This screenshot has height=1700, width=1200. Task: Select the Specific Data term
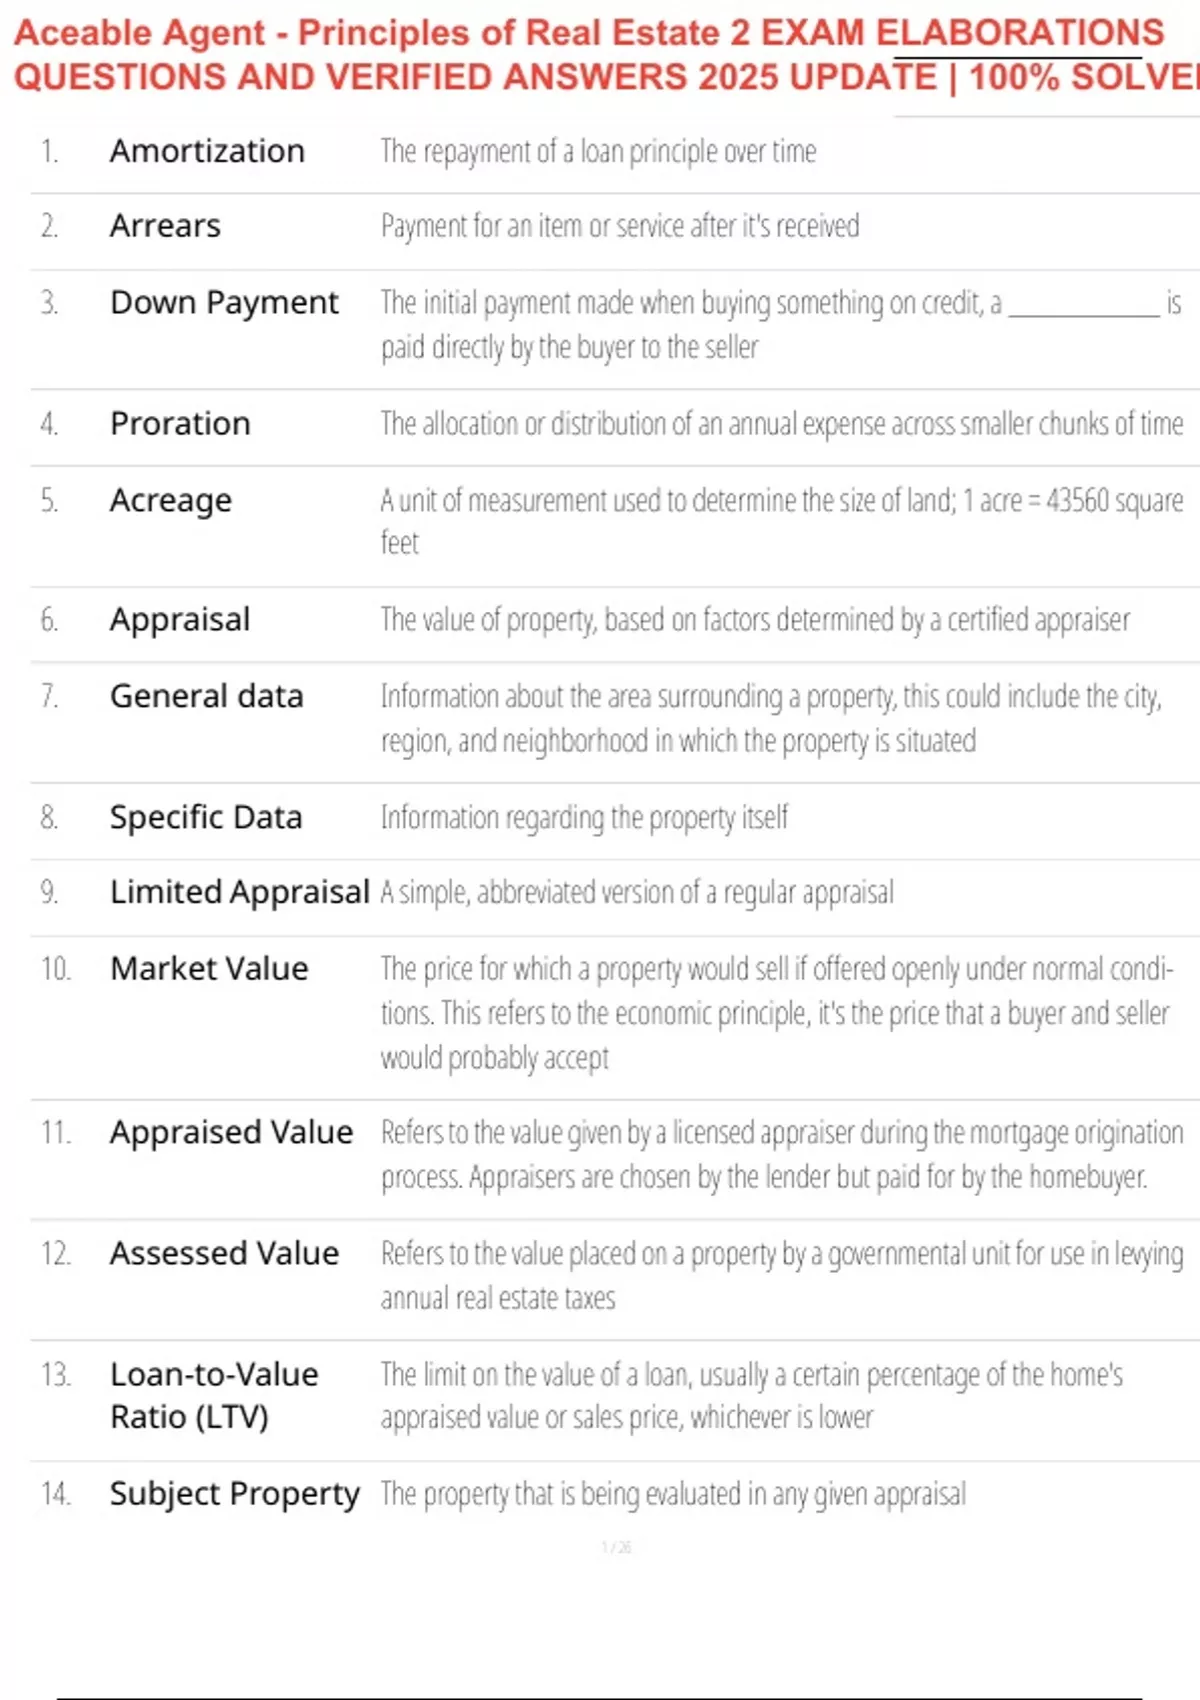click(206, 817)
